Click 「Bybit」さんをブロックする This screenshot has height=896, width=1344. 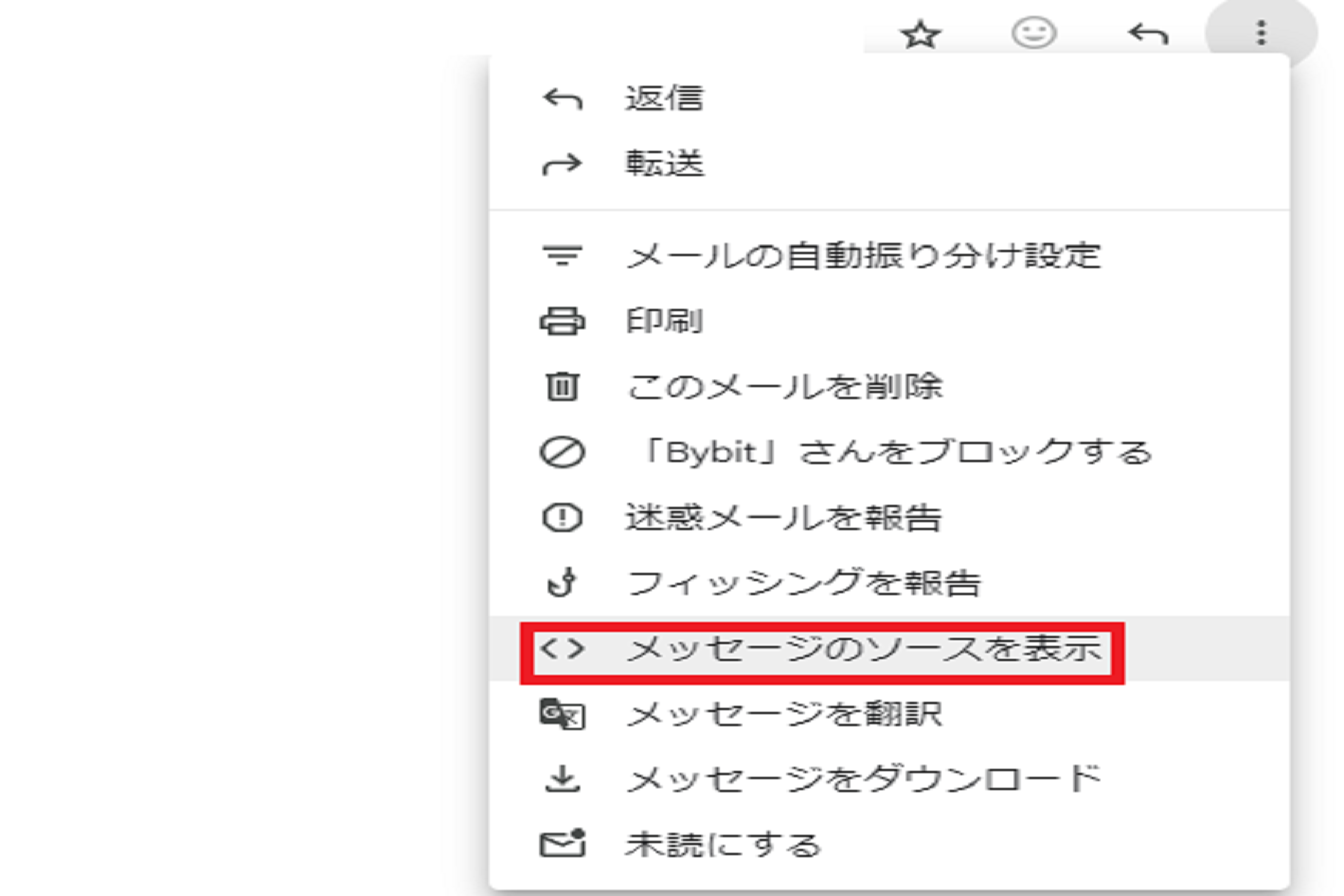click(x=889, y=452)
